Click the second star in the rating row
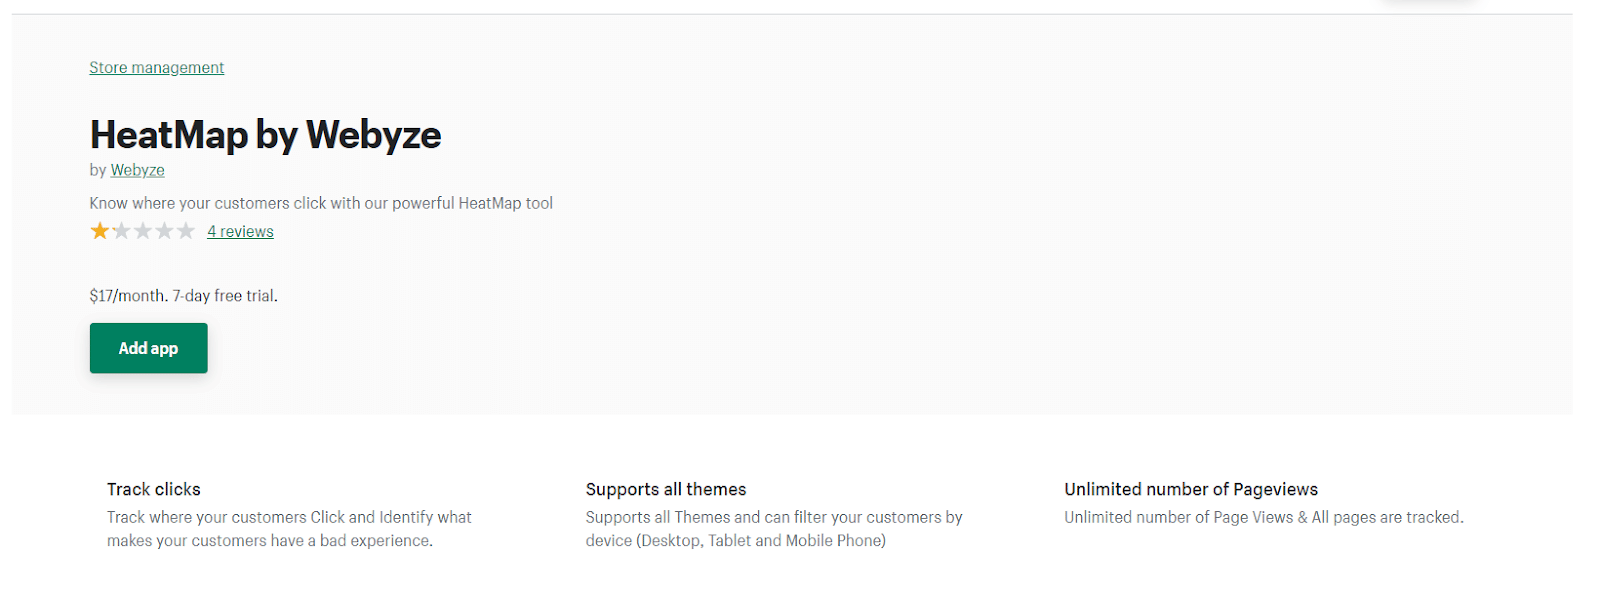 121,230
